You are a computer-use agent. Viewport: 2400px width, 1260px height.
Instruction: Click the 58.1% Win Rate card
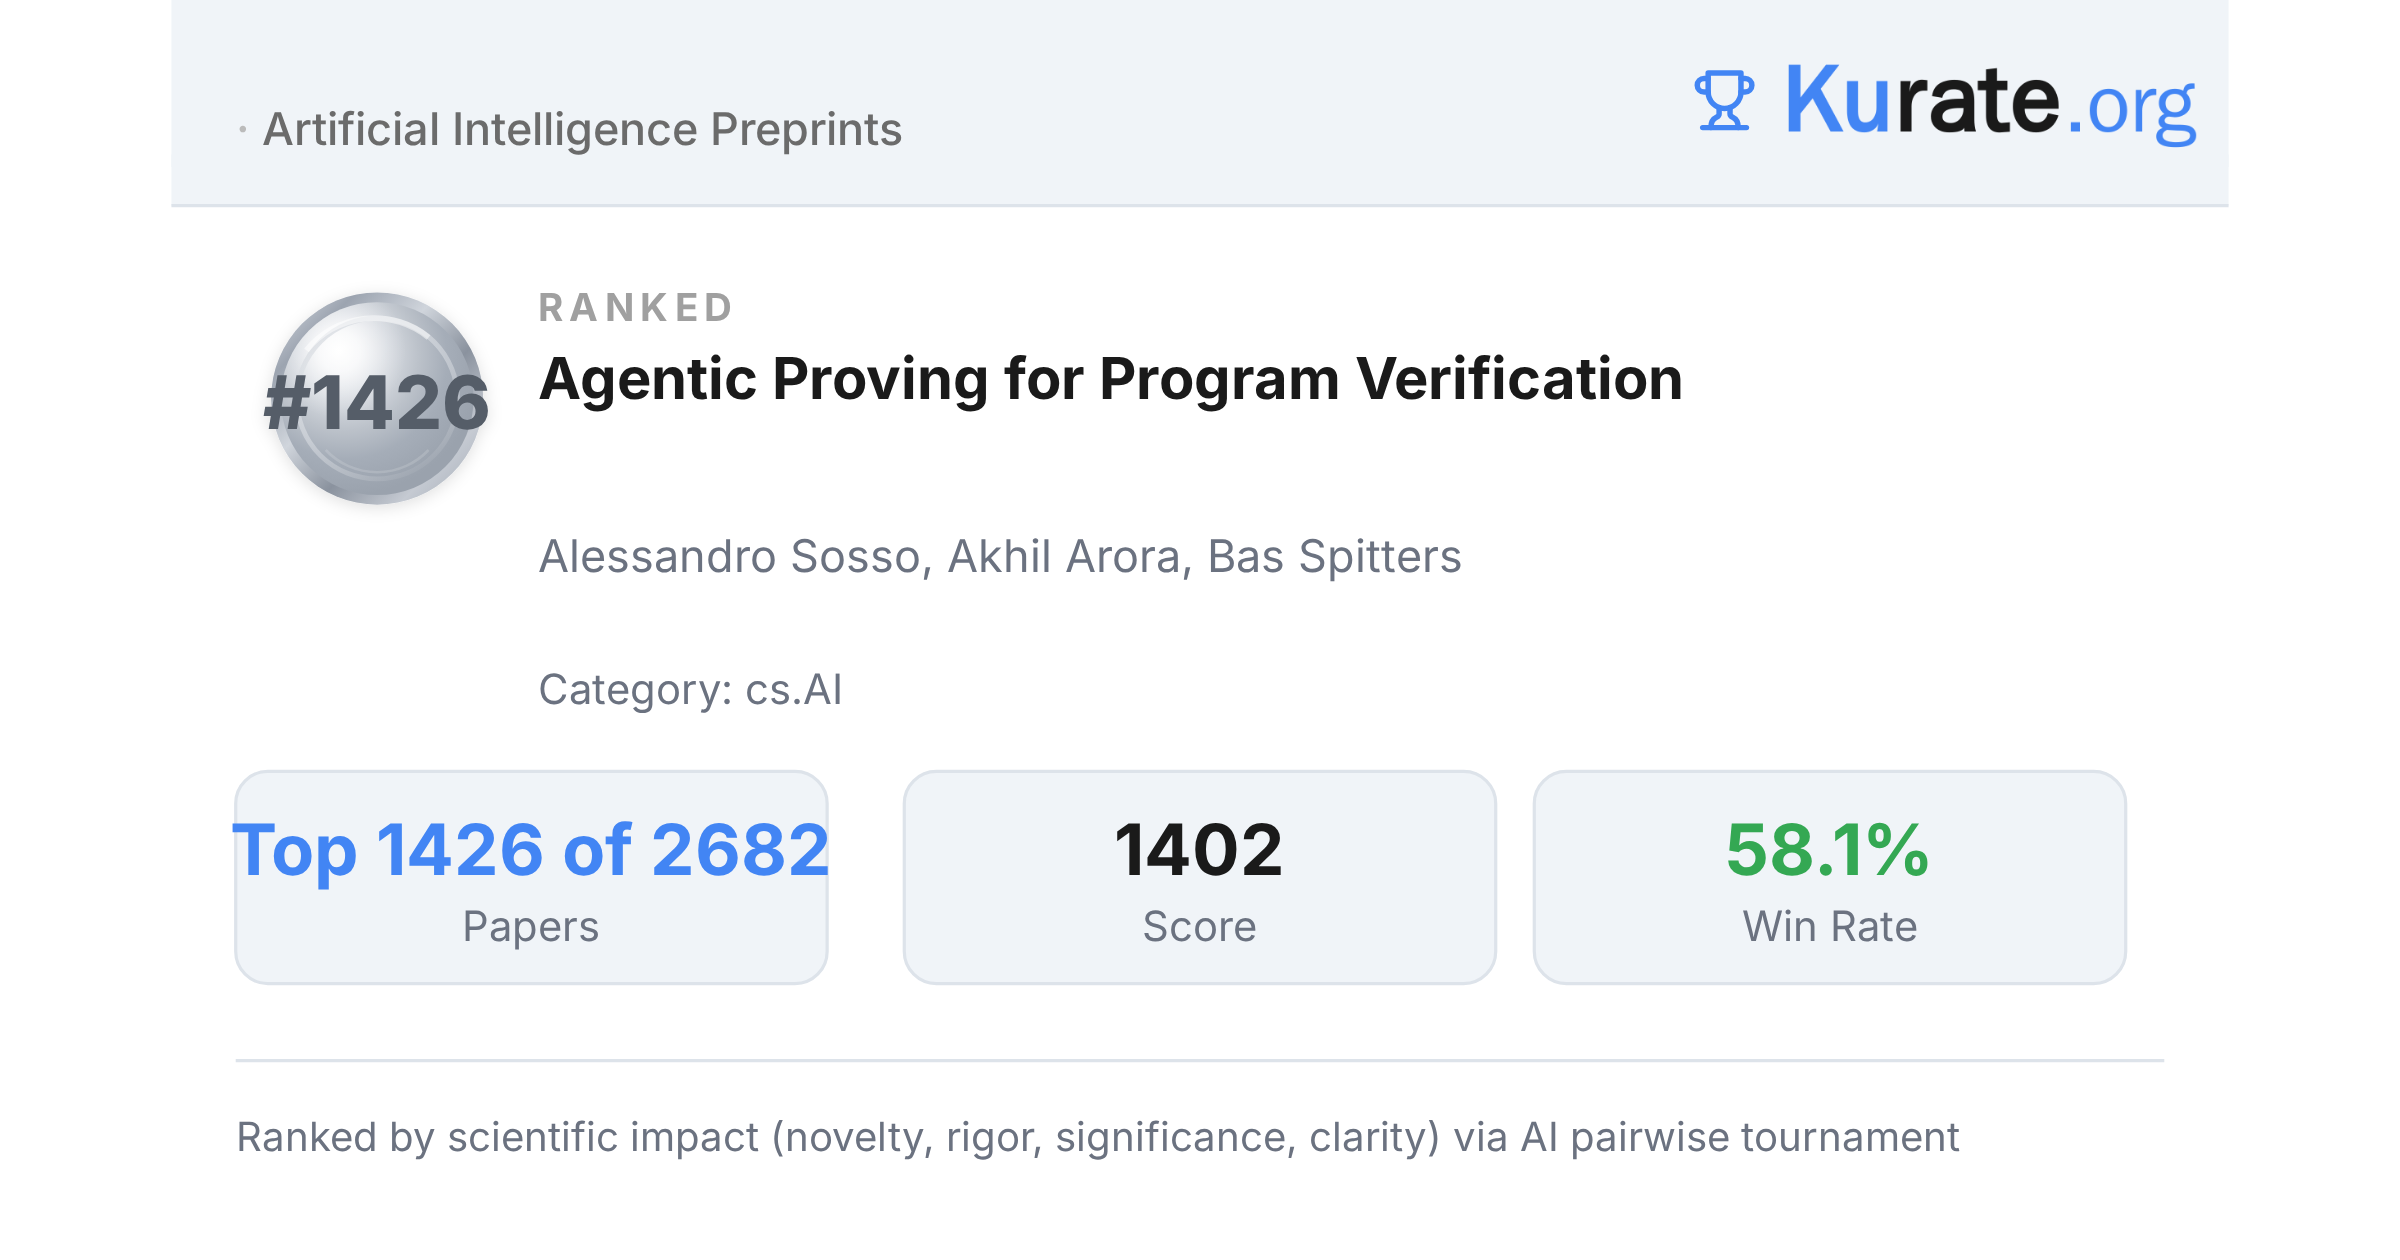click(x=1829, y=877)
